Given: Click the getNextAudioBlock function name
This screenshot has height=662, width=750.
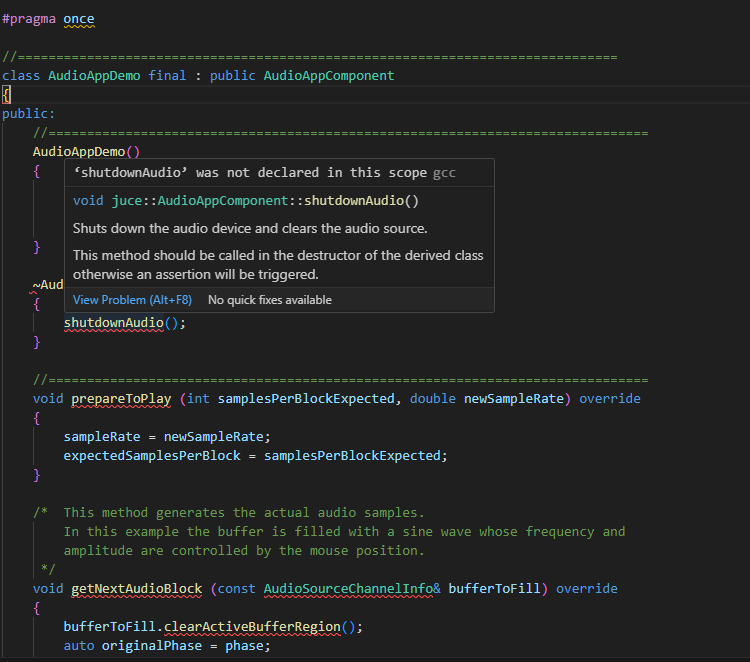Looking at the screenshot, I should (137, 589).
